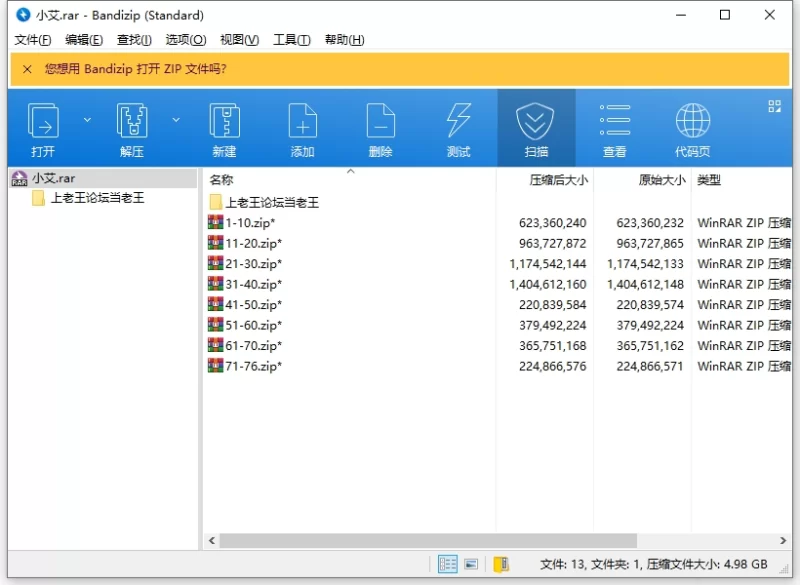
Task: Dismiss the yellow Bandizip ZIP prompt
Action: click(x=27, y=69)
